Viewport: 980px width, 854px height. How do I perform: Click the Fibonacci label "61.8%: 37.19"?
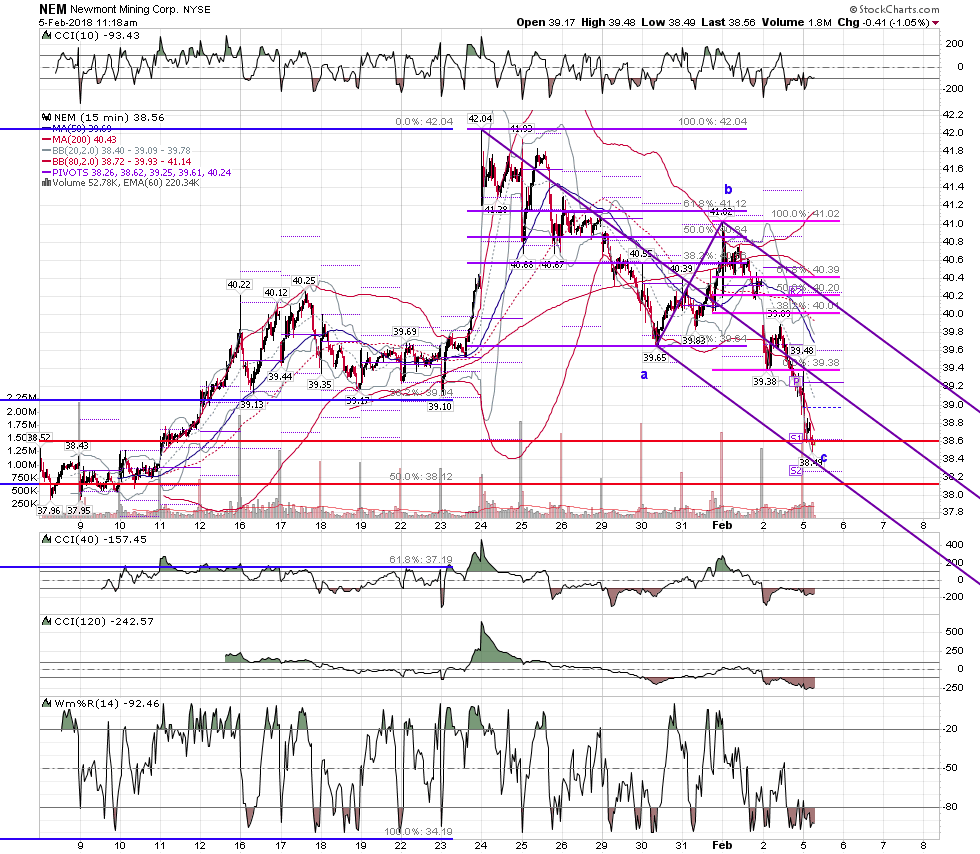pyautogui.click(x=421, y=560)
